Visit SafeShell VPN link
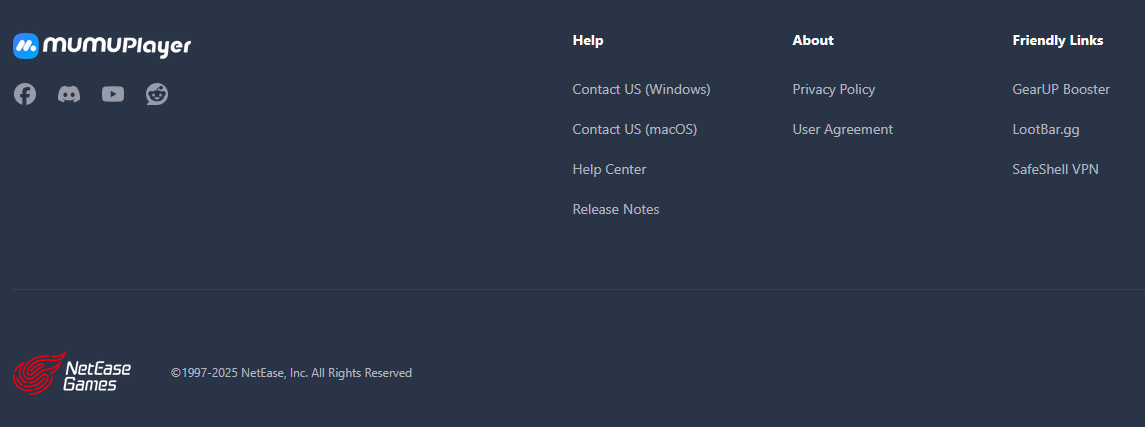This screenshot has height=427, width=1145. pyautogui.click(x=1055, y=169)
